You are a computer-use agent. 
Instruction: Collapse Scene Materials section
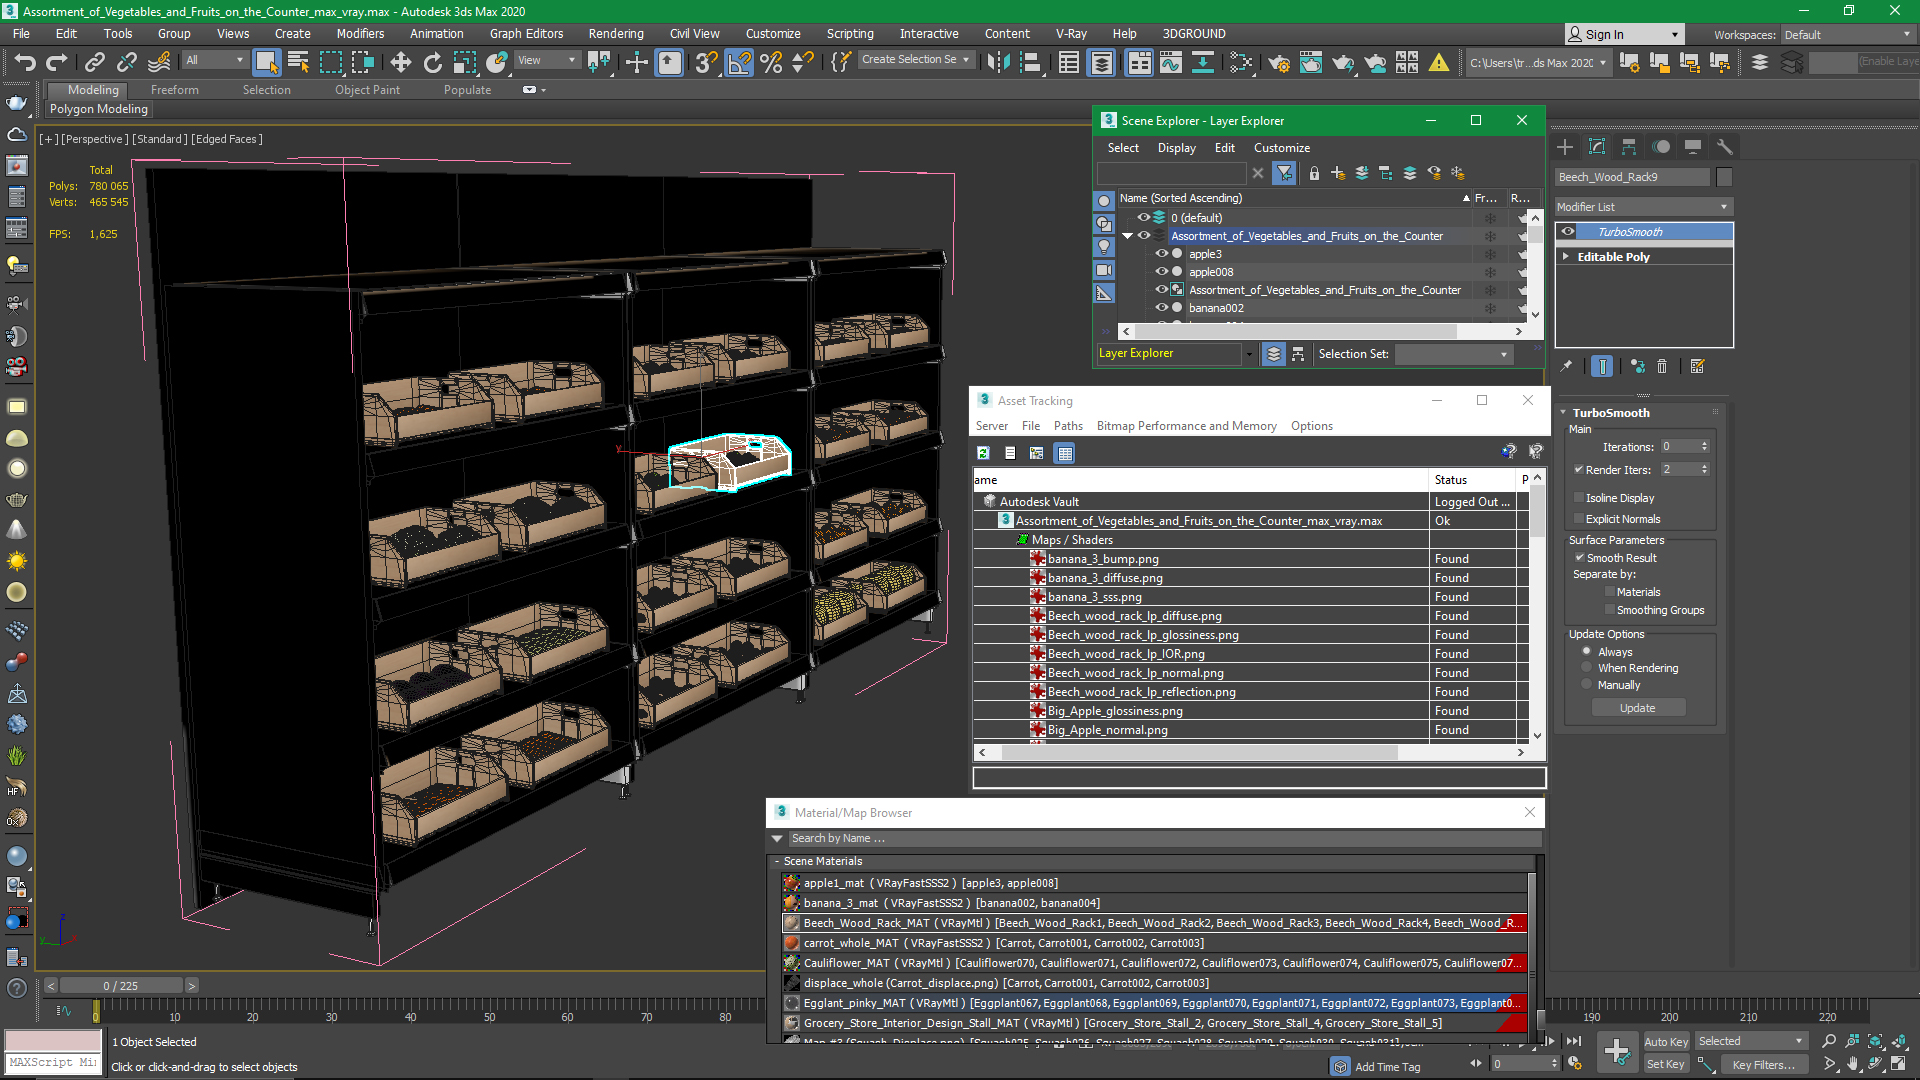click(777, 861)
